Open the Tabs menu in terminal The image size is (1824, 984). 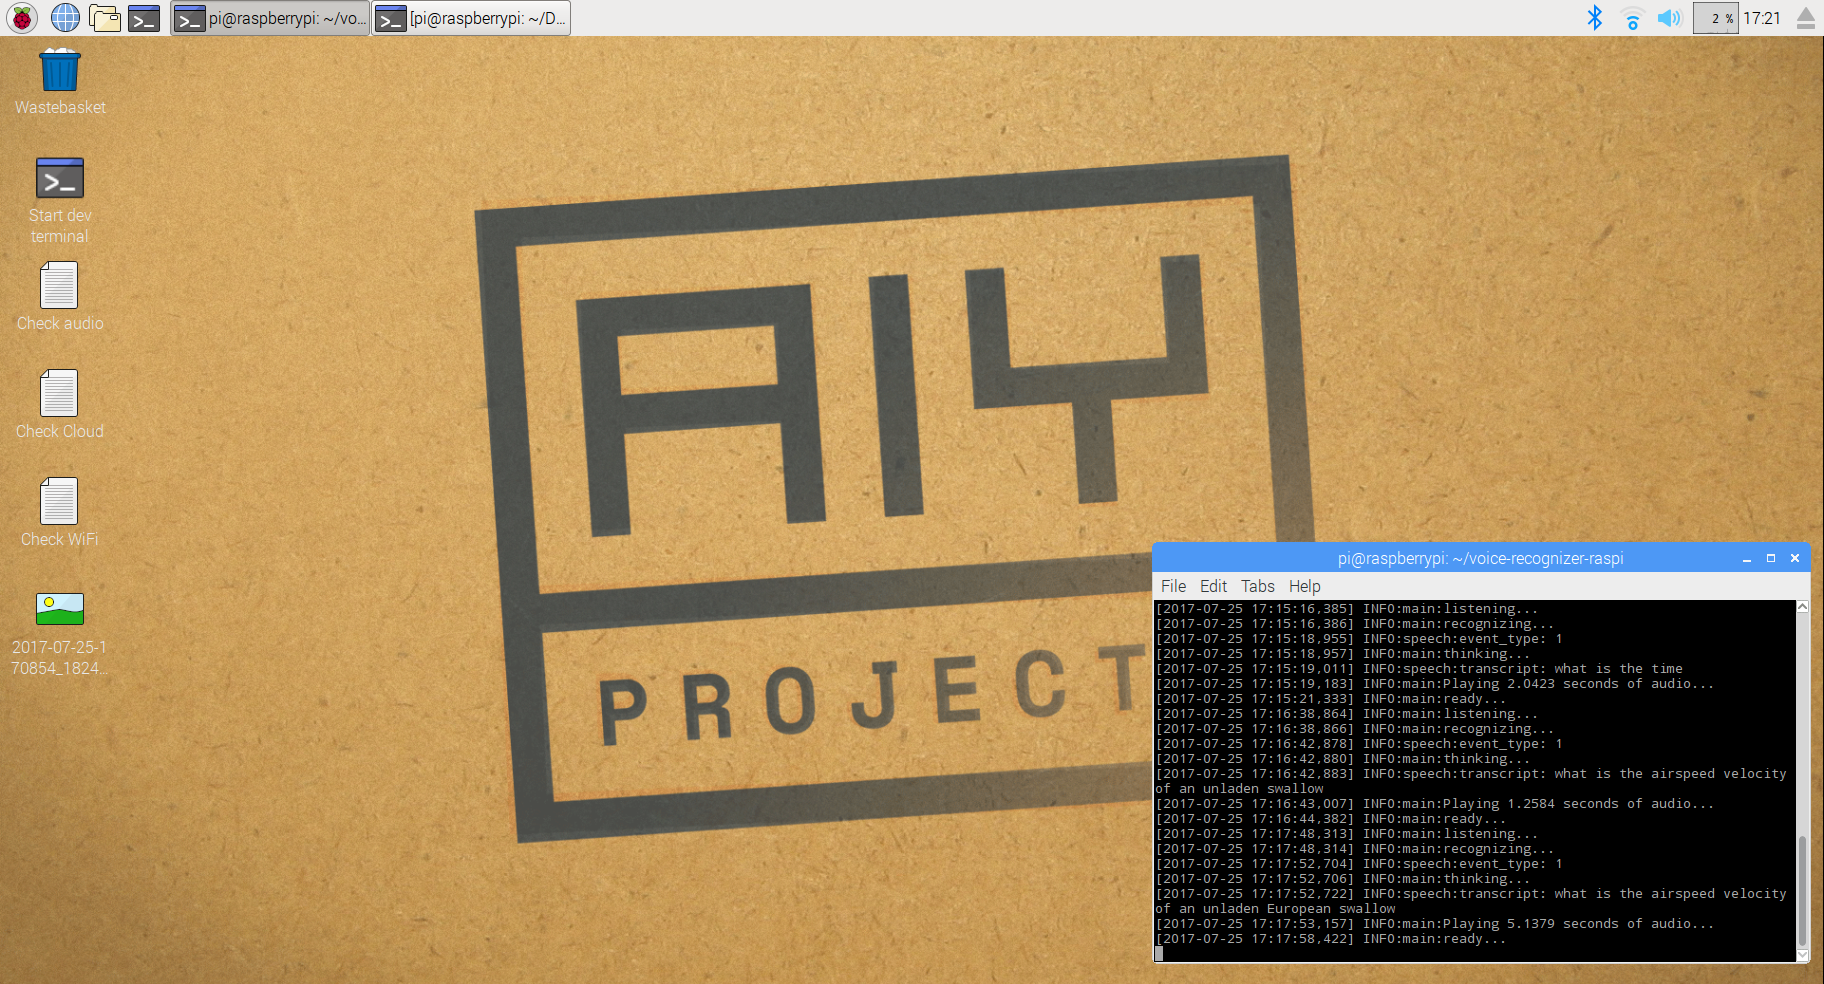pos(1257,586)
